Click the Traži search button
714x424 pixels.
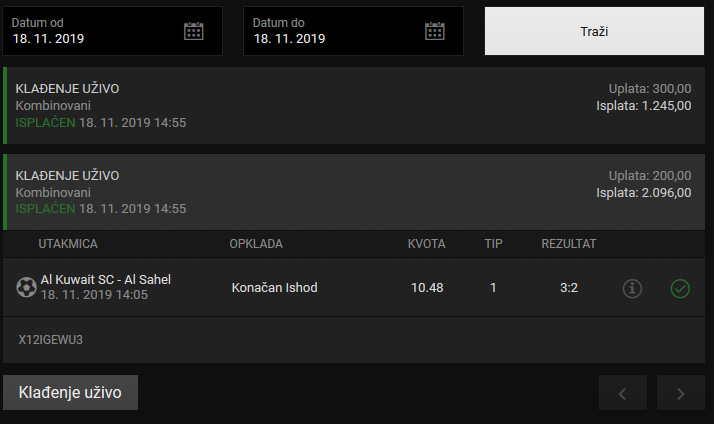(594, 31)
